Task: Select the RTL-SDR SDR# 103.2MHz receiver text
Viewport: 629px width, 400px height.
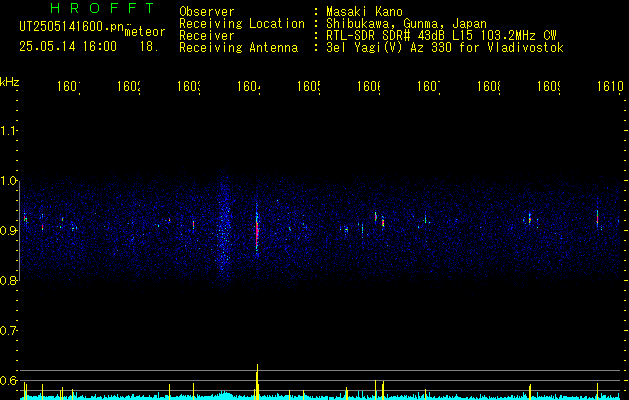Action: pos(441,36)
